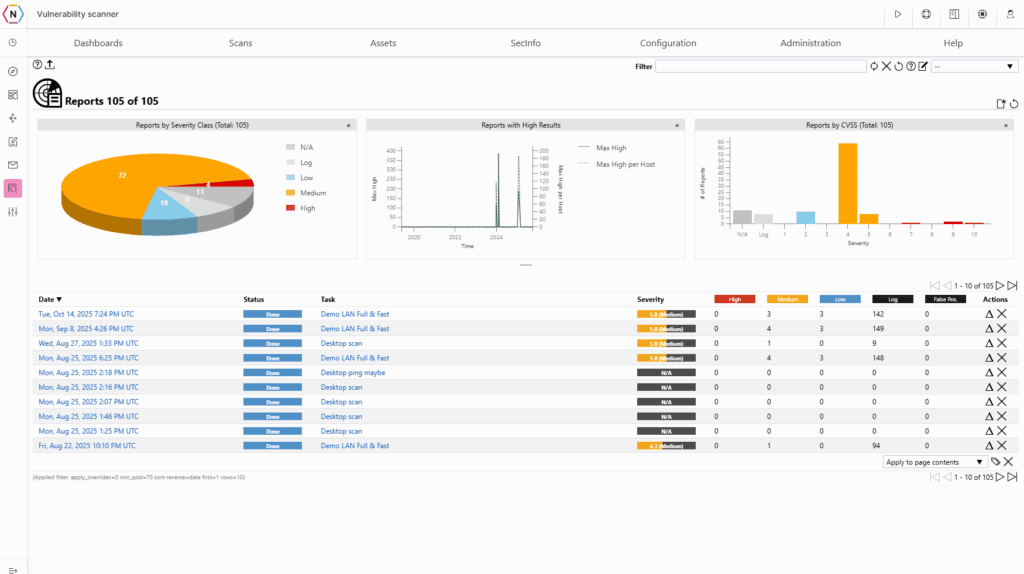Click the help icon below Dashboards
Screen dimensions: 1024x574
pos(38,65)
